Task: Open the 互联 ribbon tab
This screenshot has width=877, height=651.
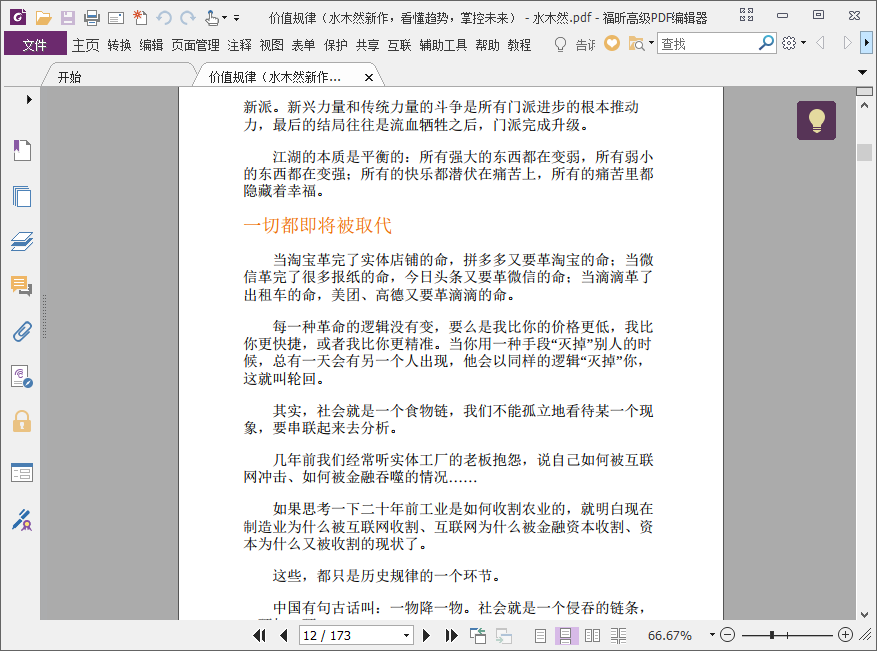Action: [399, 45]
